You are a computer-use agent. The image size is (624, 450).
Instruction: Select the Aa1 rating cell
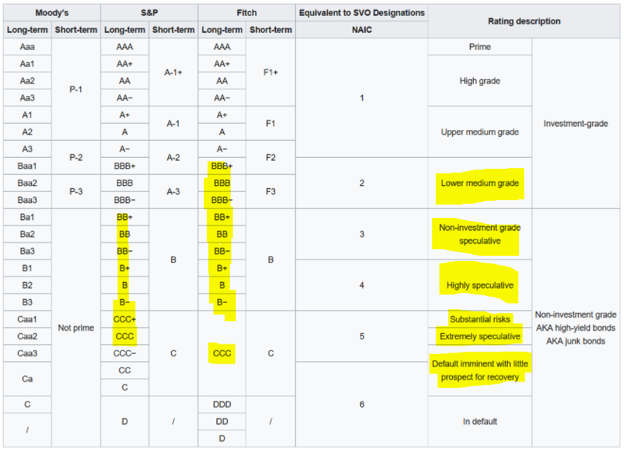pos(27,64)
